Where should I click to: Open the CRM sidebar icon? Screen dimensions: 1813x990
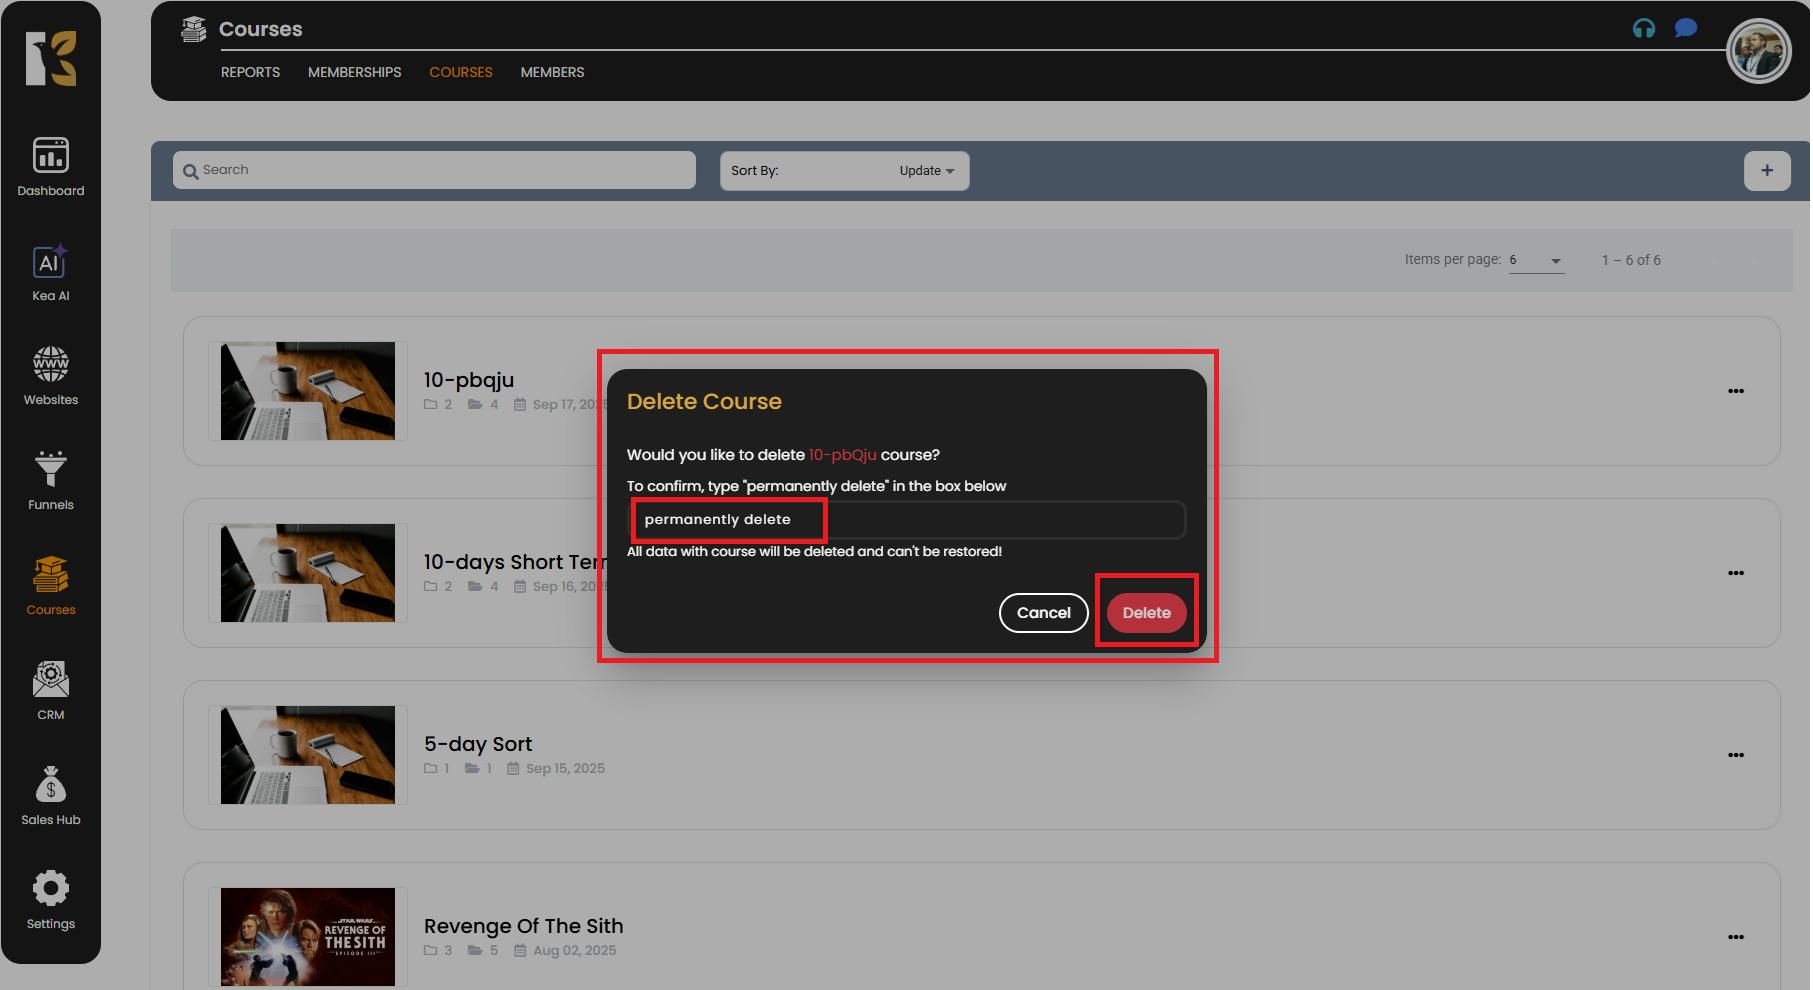coord(51,690)
